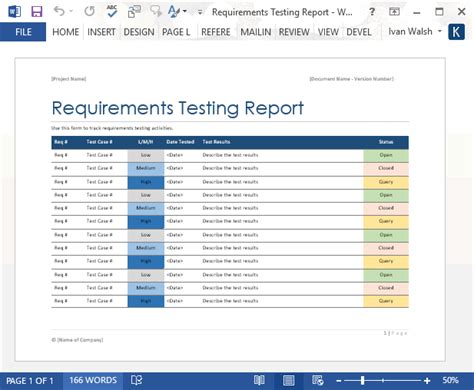Open the FILE tab

pos(23,32)
